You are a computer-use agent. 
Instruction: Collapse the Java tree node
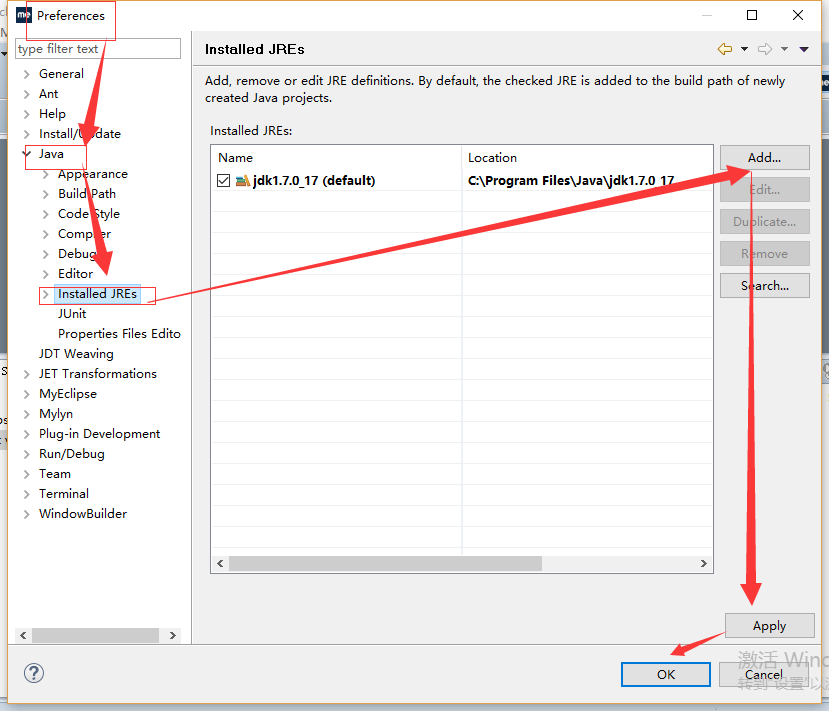[26, 154]
